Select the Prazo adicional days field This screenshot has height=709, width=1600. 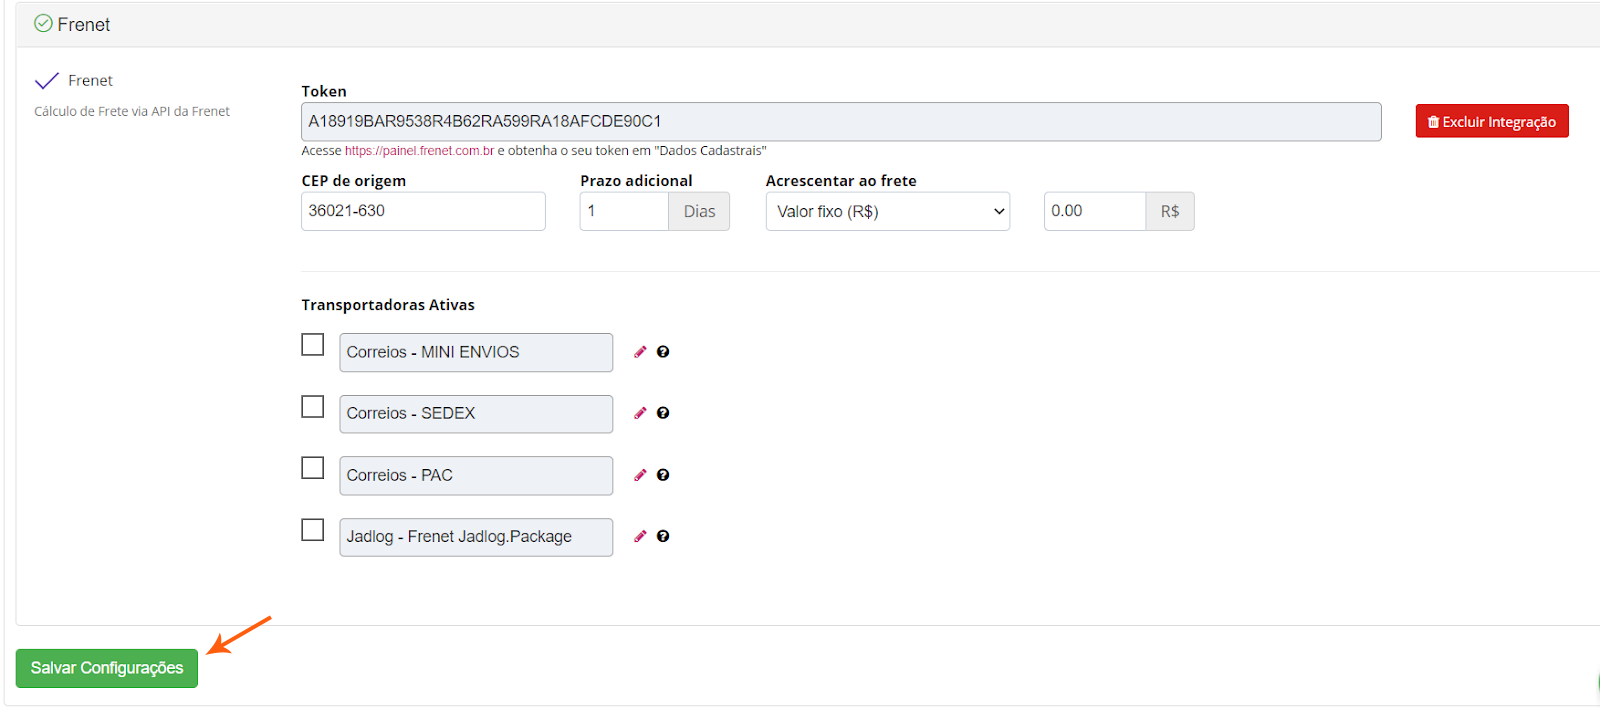click(x=624, y=212)
